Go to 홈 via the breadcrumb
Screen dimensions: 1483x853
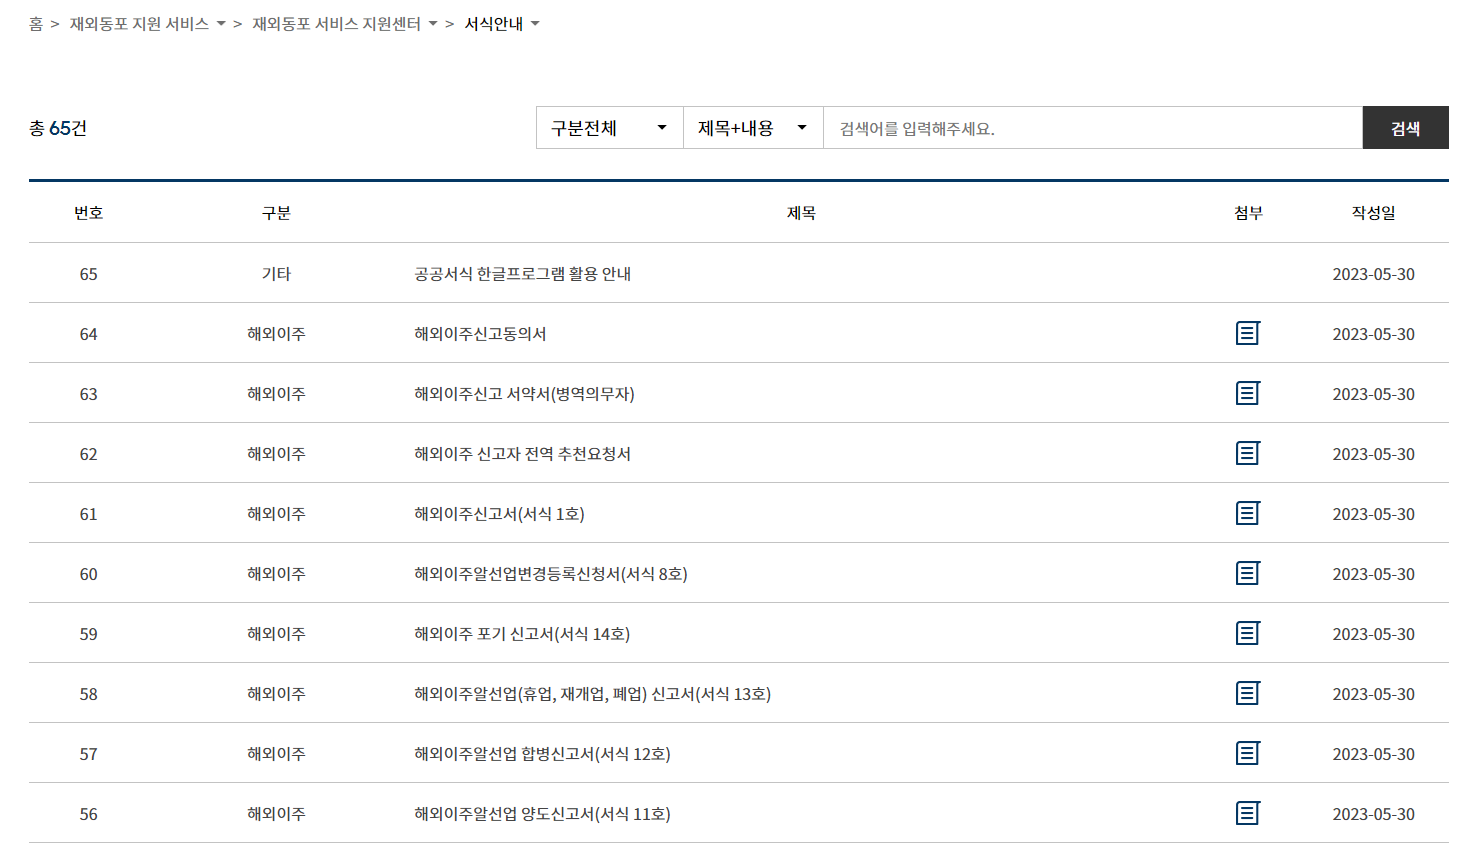pyautogui.click(x=34, y=23)
